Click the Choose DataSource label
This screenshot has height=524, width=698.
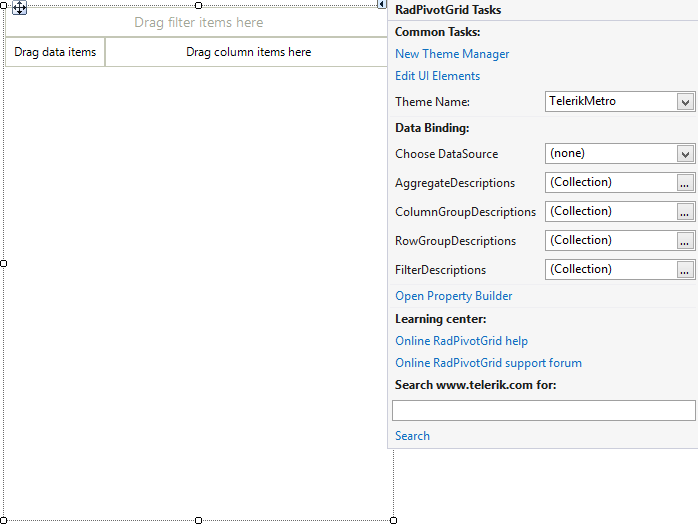click(x=446, y=154)
